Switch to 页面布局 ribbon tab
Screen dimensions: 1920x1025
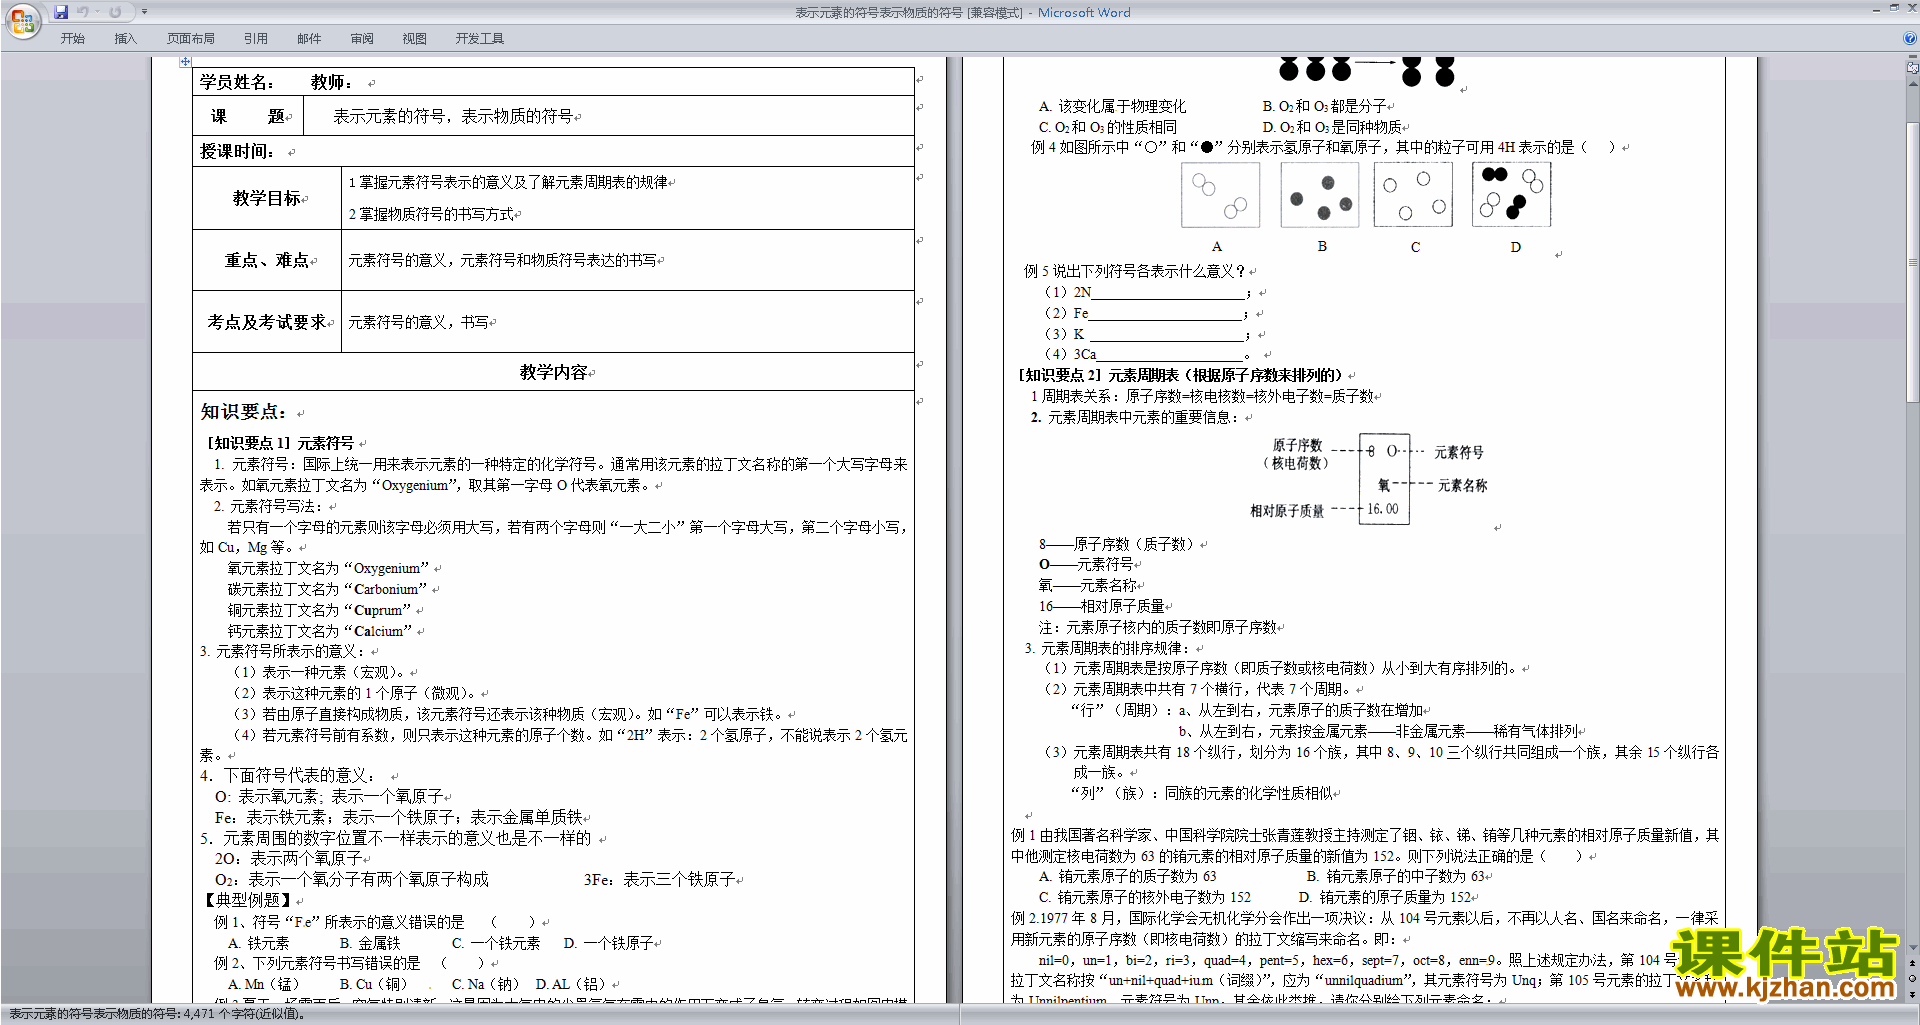click(190, 38)
